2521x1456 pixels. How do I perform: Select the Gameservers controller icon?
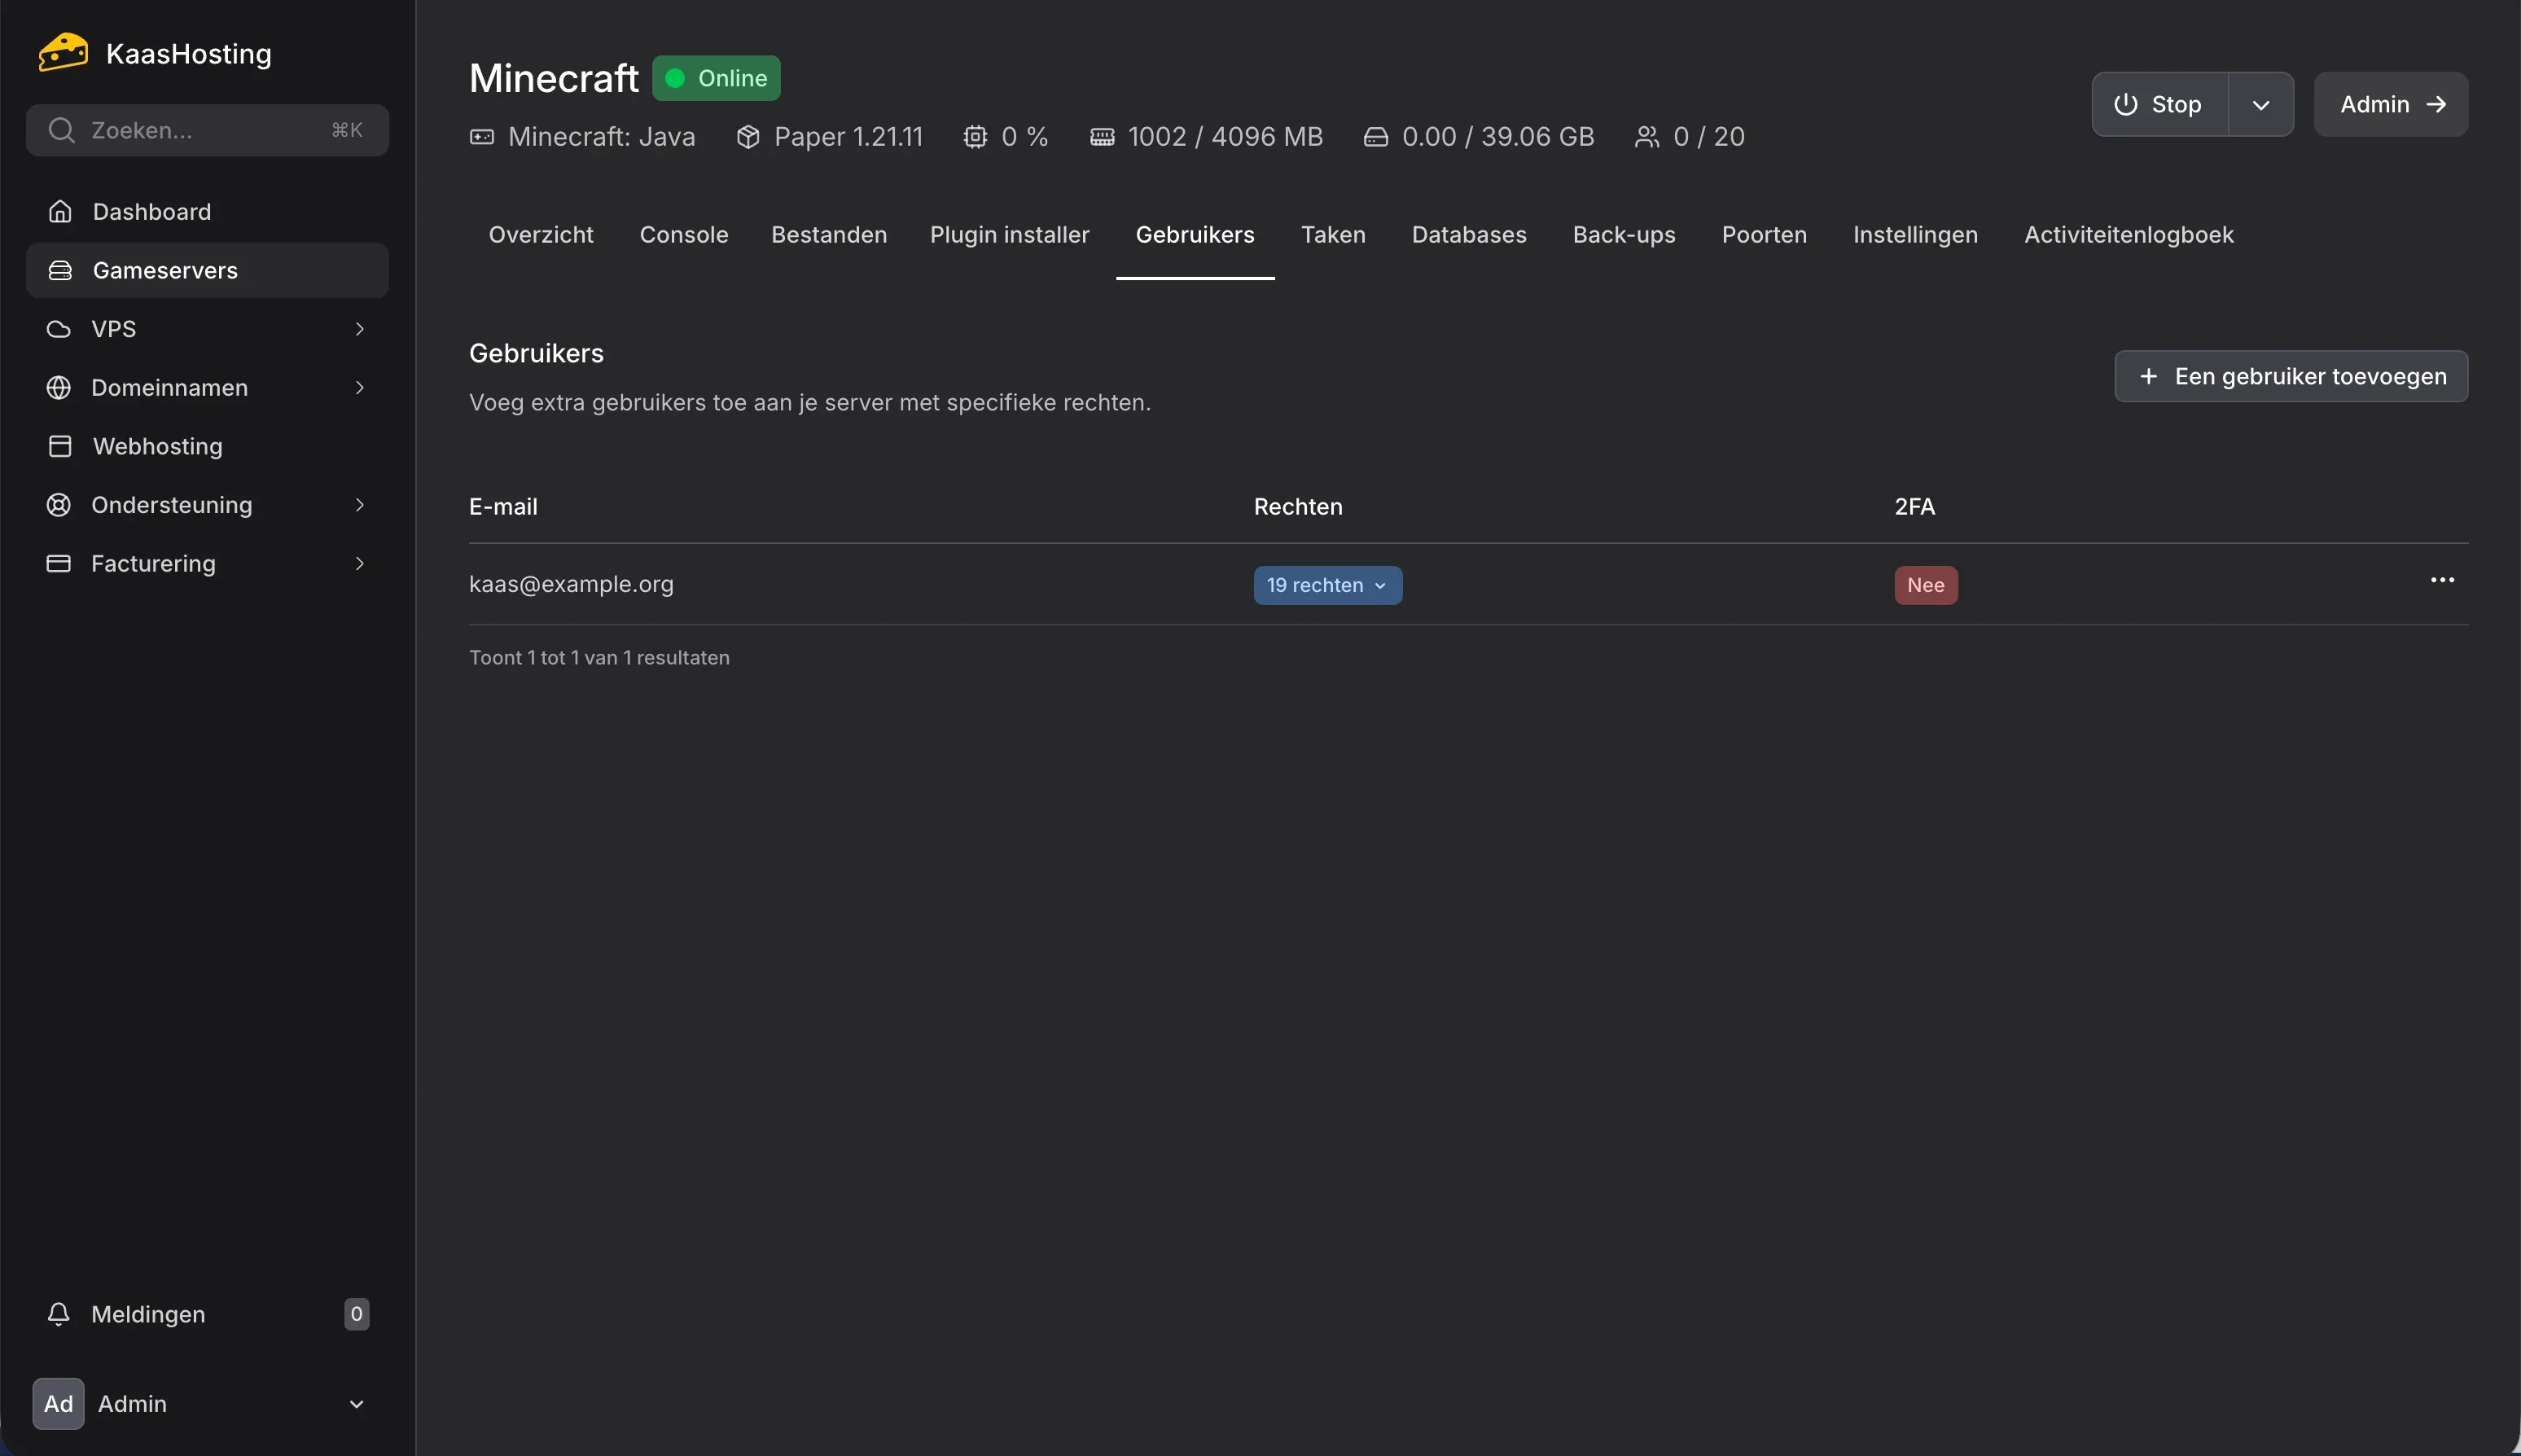click(60, 269)
